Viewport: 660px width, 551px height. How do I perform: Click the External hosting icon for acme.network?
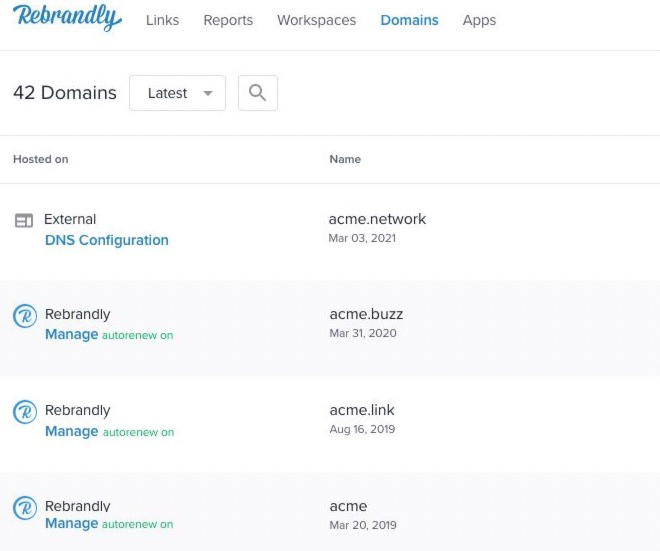[24, 220]
